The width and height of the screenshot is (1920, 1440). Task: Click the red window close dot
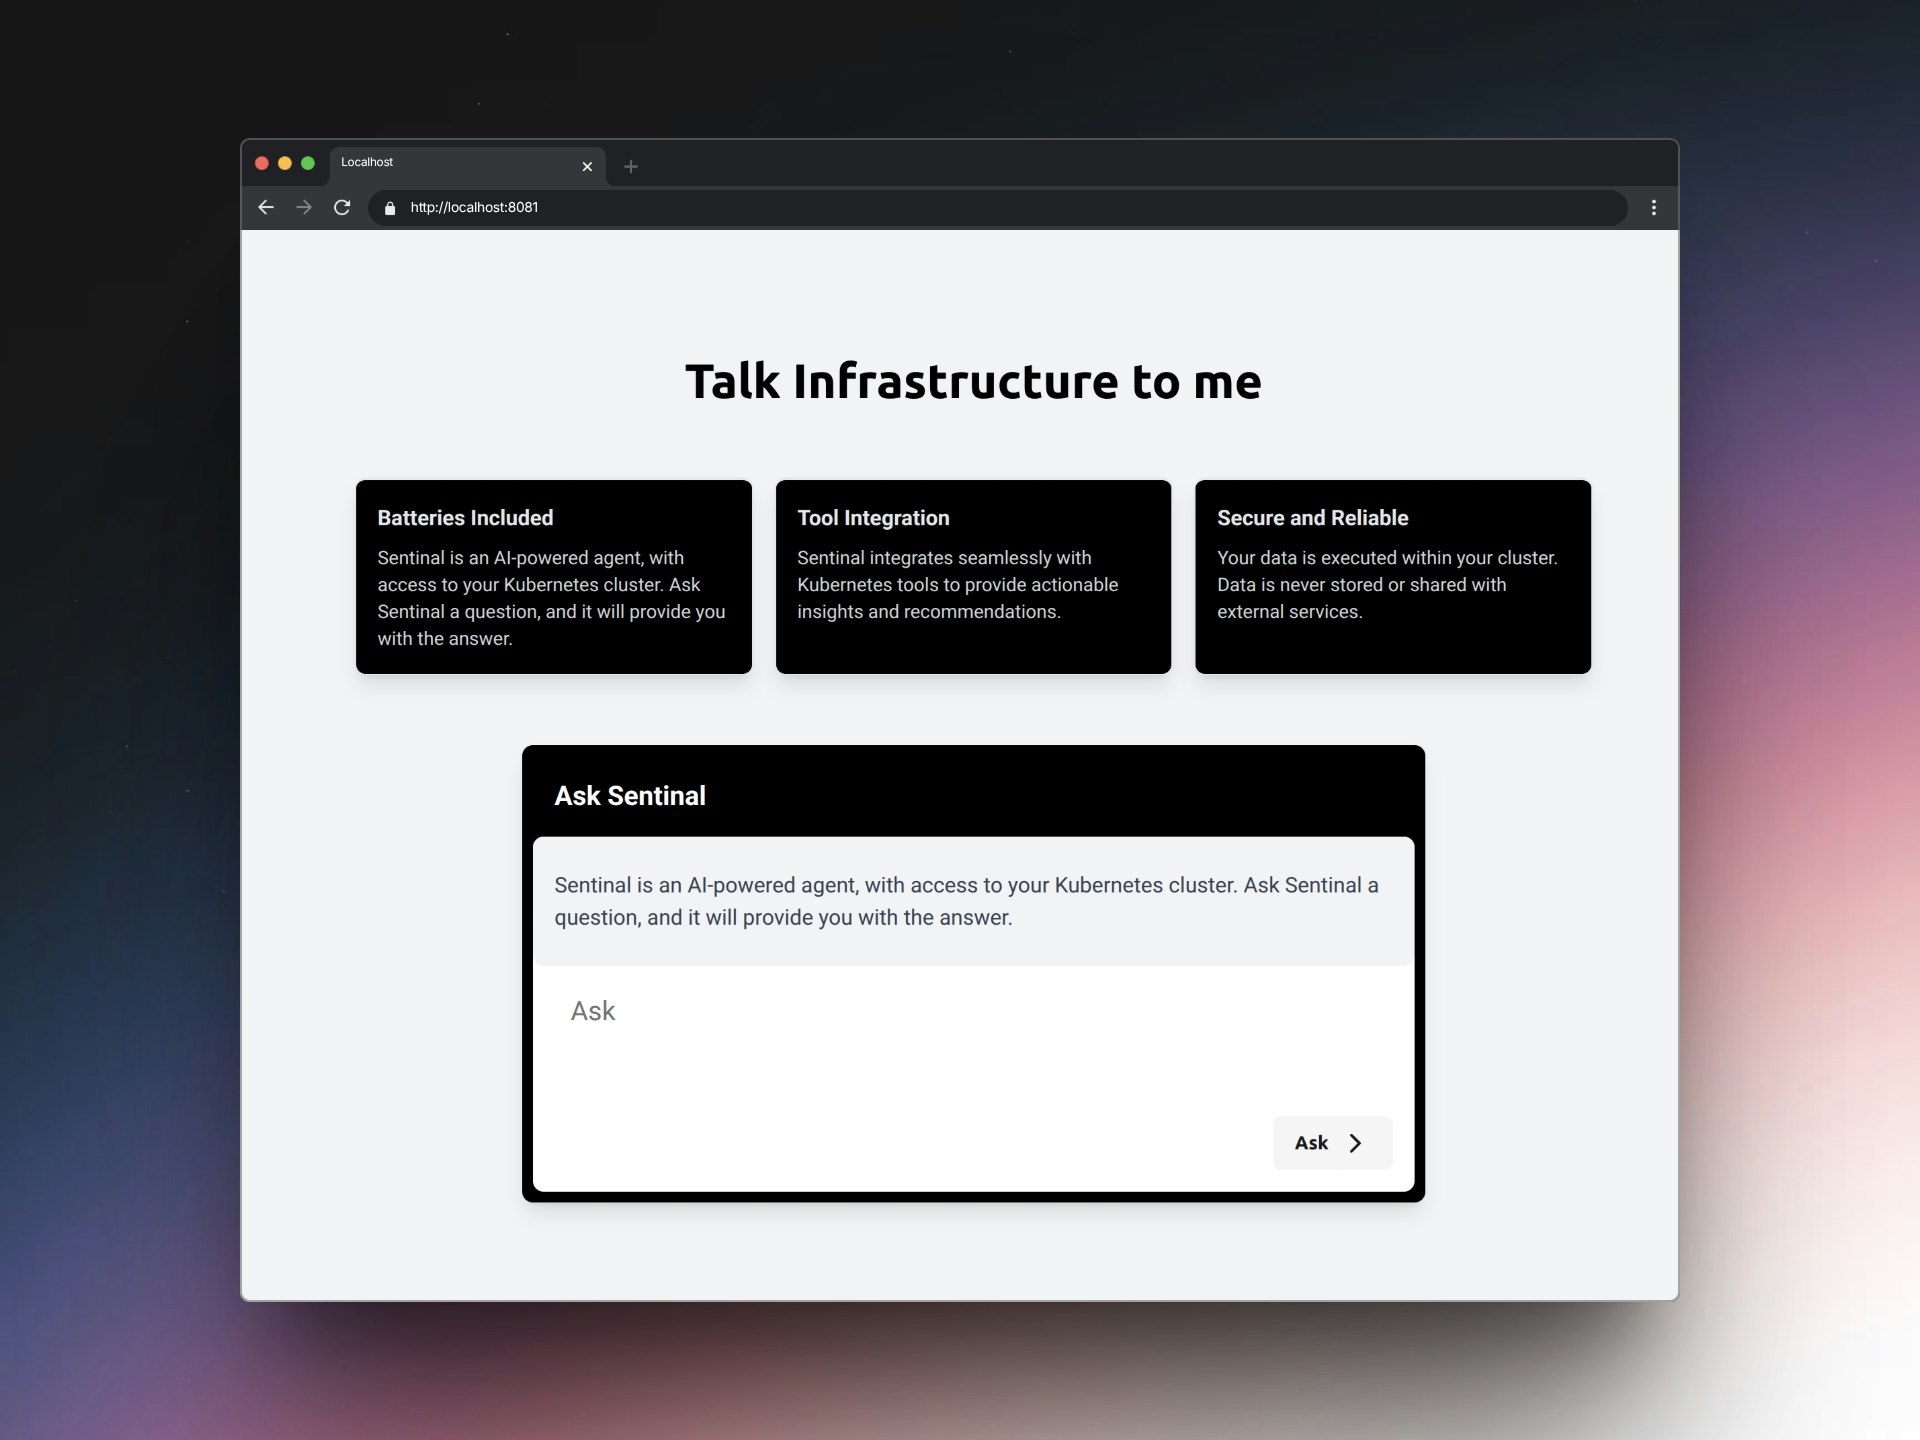point(262,163)
